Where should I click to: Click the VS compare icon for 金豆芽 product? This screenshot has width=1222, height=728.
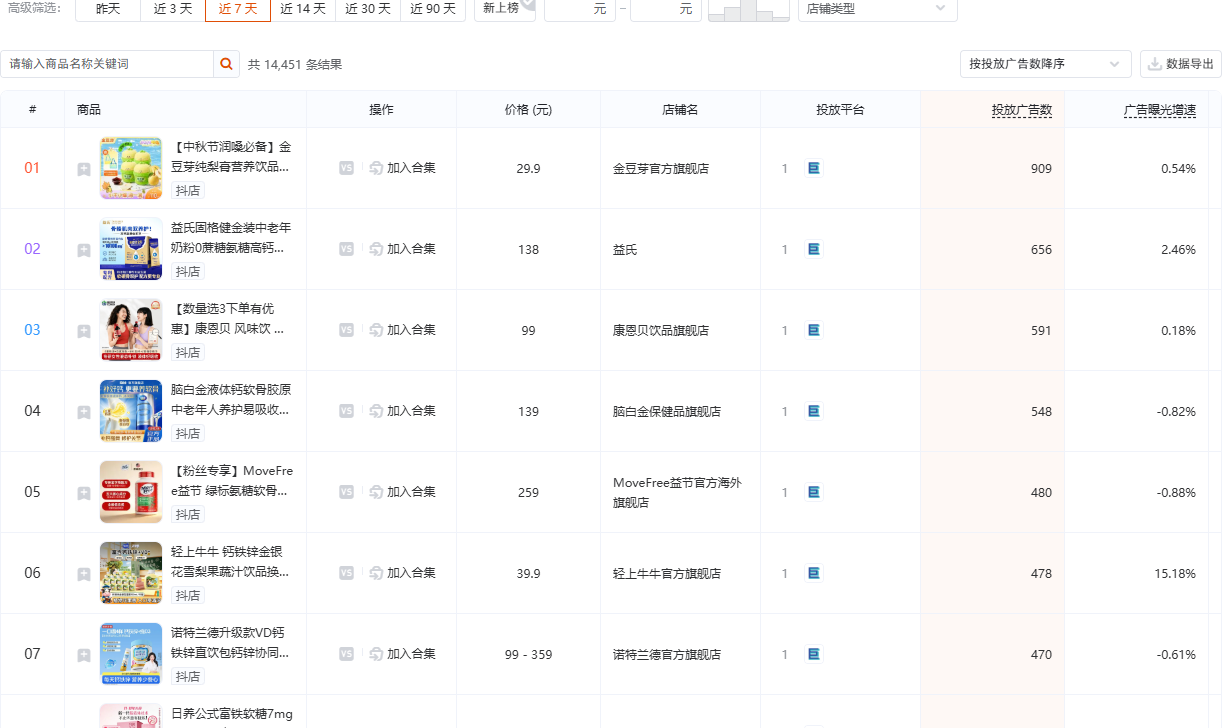pyautogui.click(x=346, y=168)
